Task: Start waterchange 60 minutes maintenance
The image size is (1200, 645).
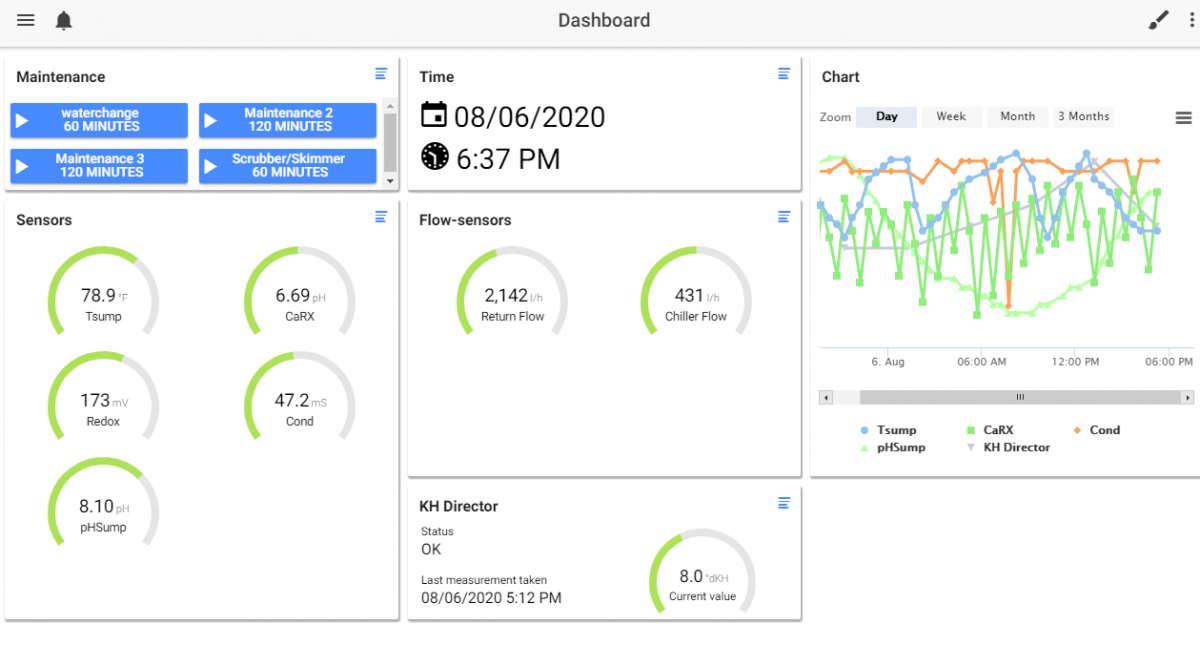Action: [99, 120]
